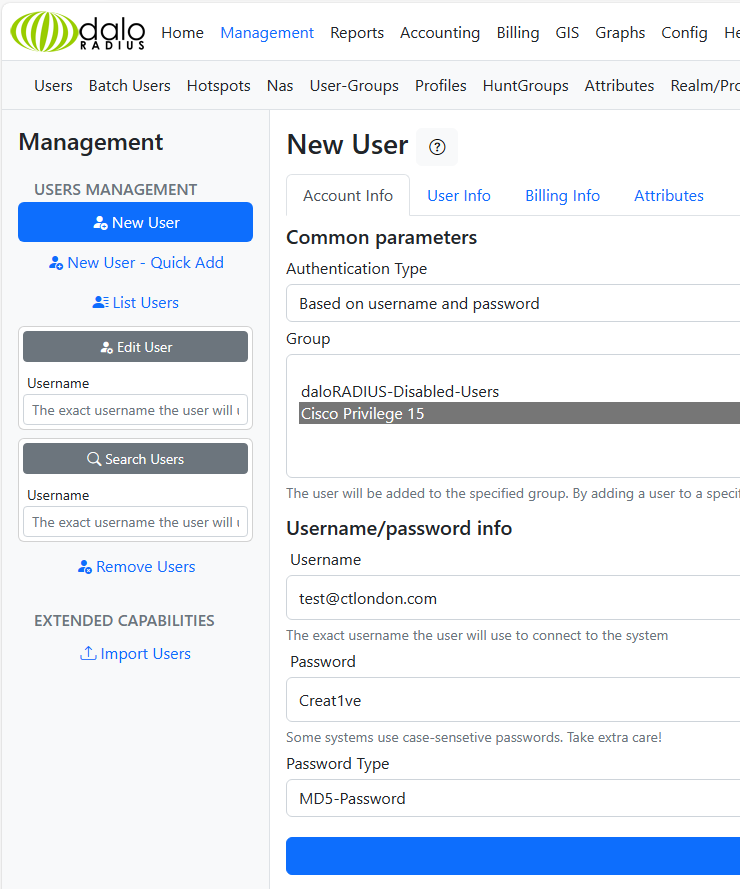
Task: Navigate to the Graphs menu
Action: click(619, 33)
